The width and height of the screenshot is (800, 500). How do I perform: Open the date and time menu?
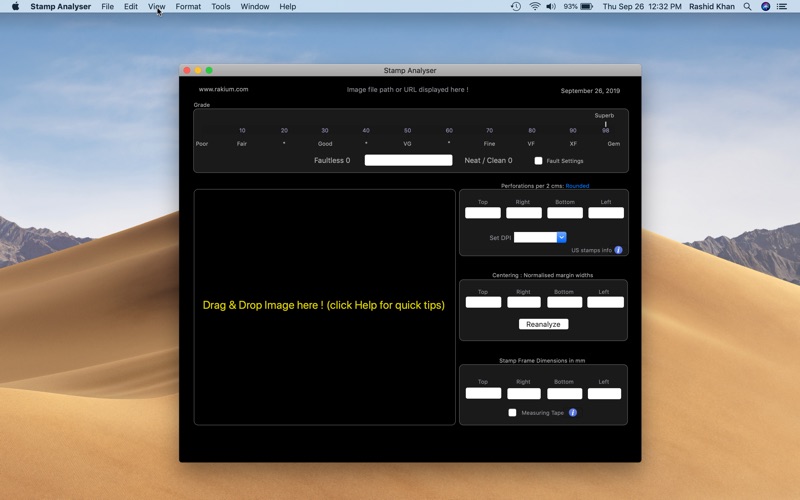642,7
